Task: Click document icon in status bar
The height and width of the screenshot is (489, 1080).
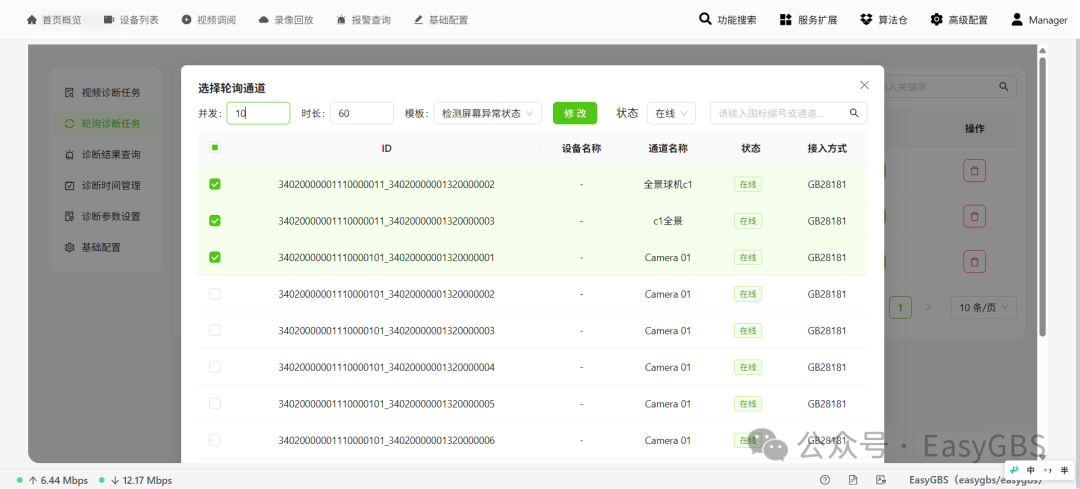Action: pos(853,480)
